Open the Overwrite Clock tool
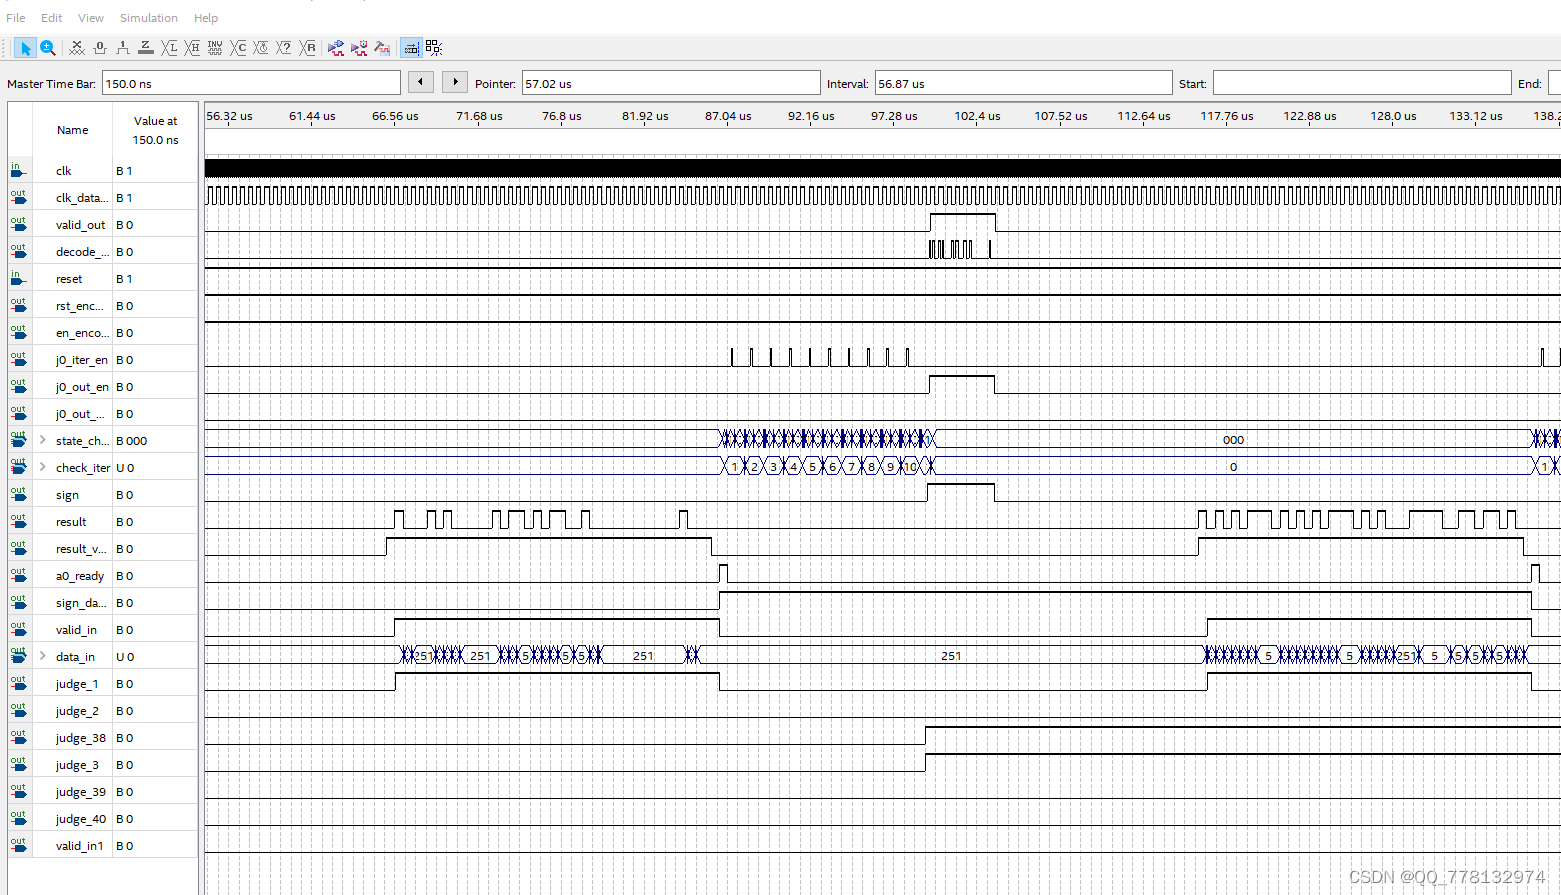1561x895 pixels. coord(261,47)
